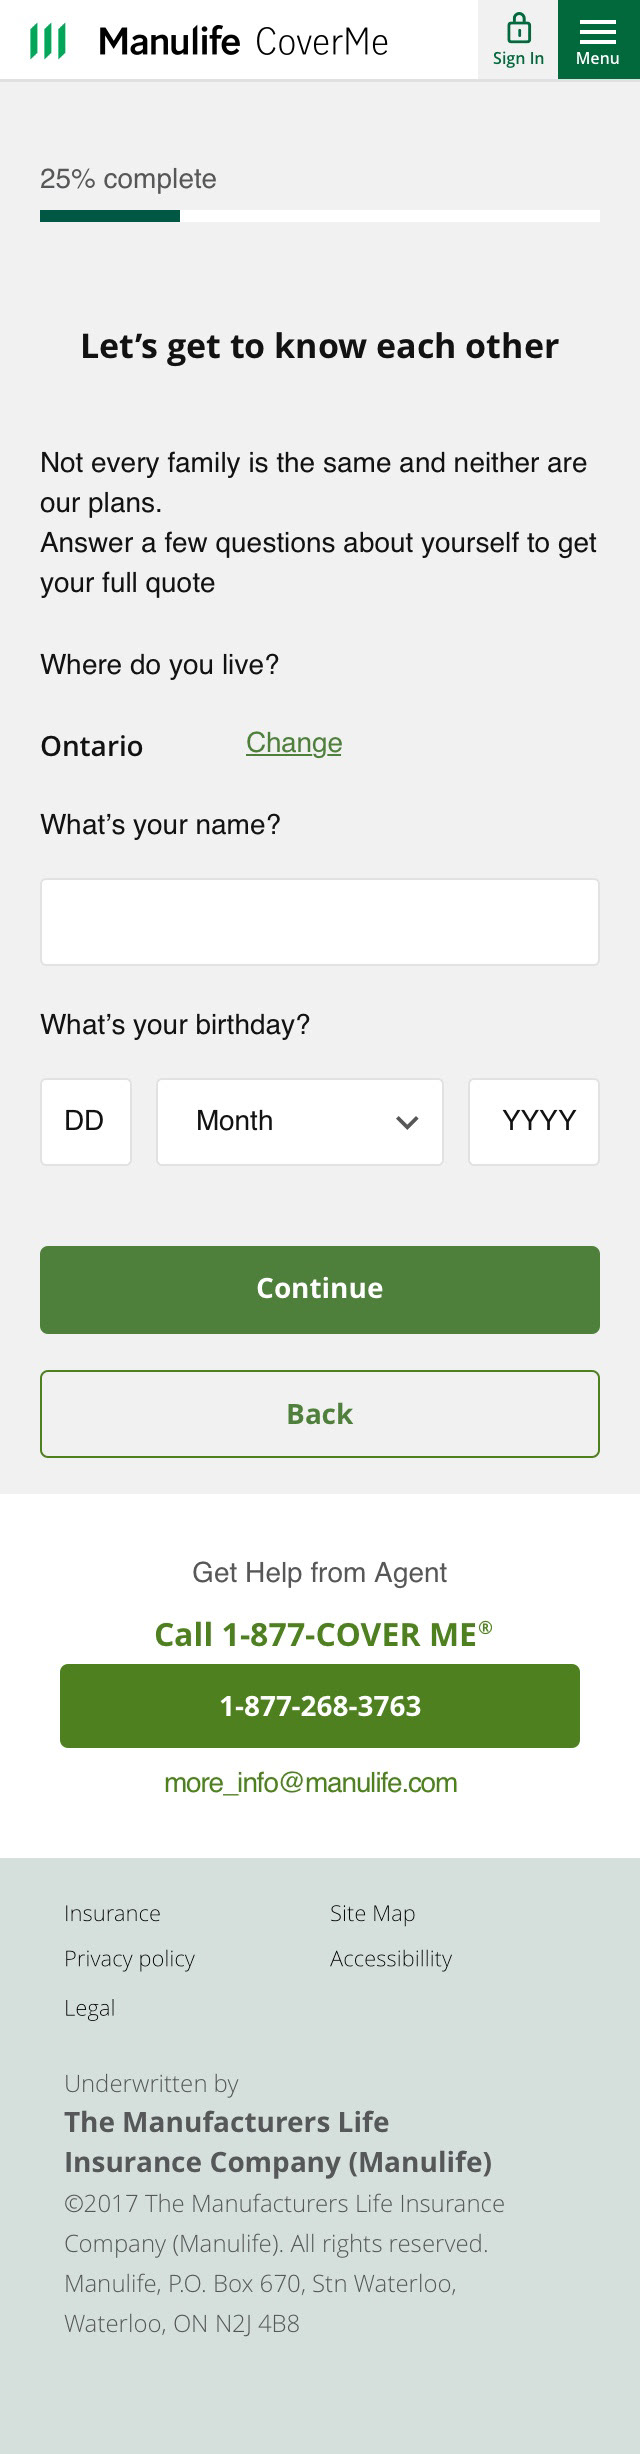Viewport: 640px width, 2454px height.
Task: Open the Privacy policy link
Action: 129,1959
